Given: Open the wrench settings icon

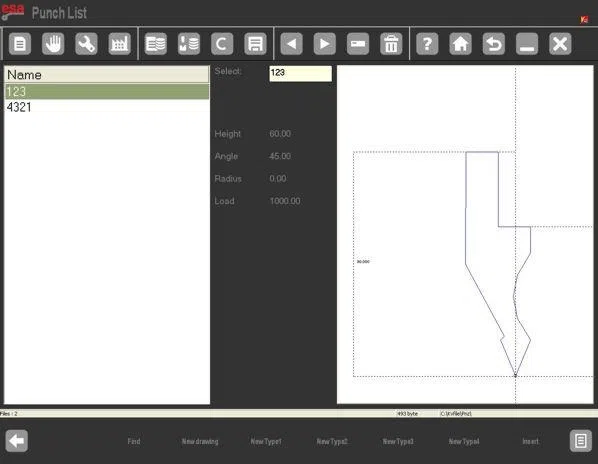Looking at the screenshot, I should click(x=86, y=44).
